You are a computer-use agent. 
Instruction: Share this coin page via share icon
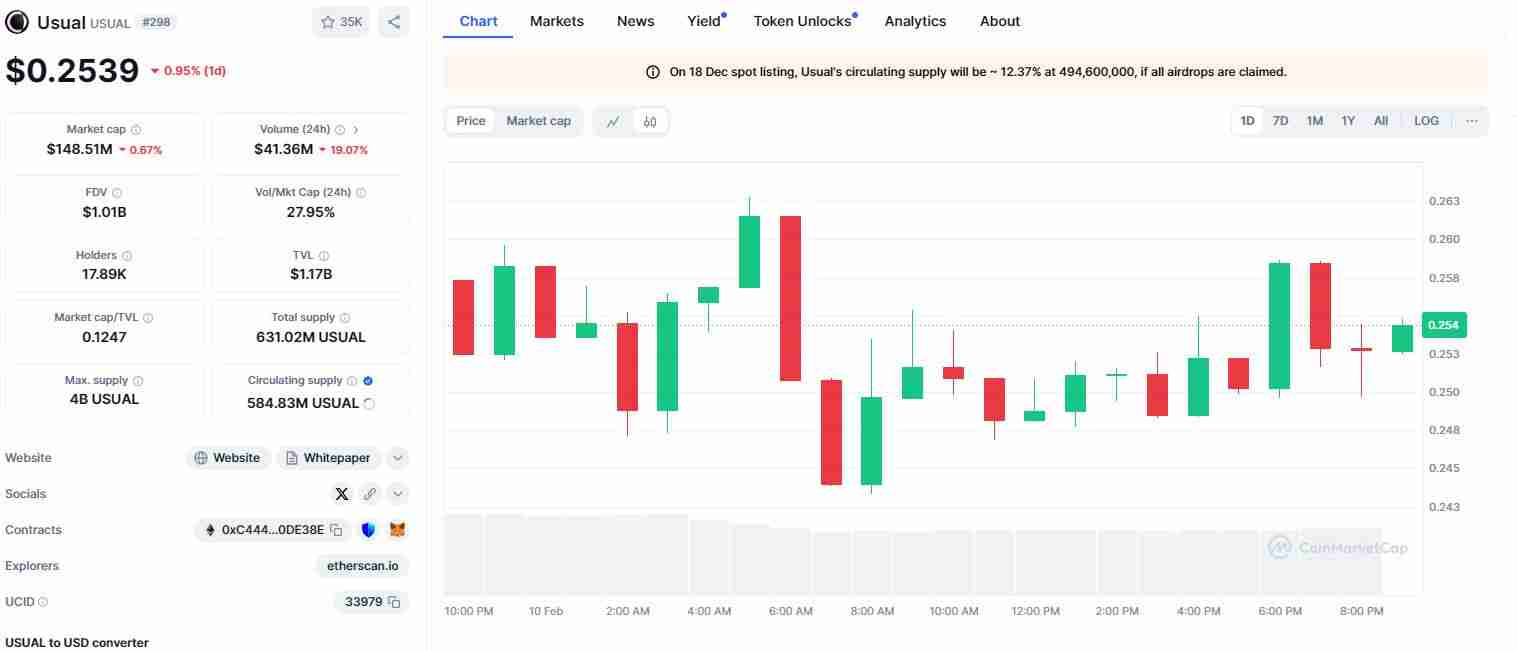(x=394, y=22)
